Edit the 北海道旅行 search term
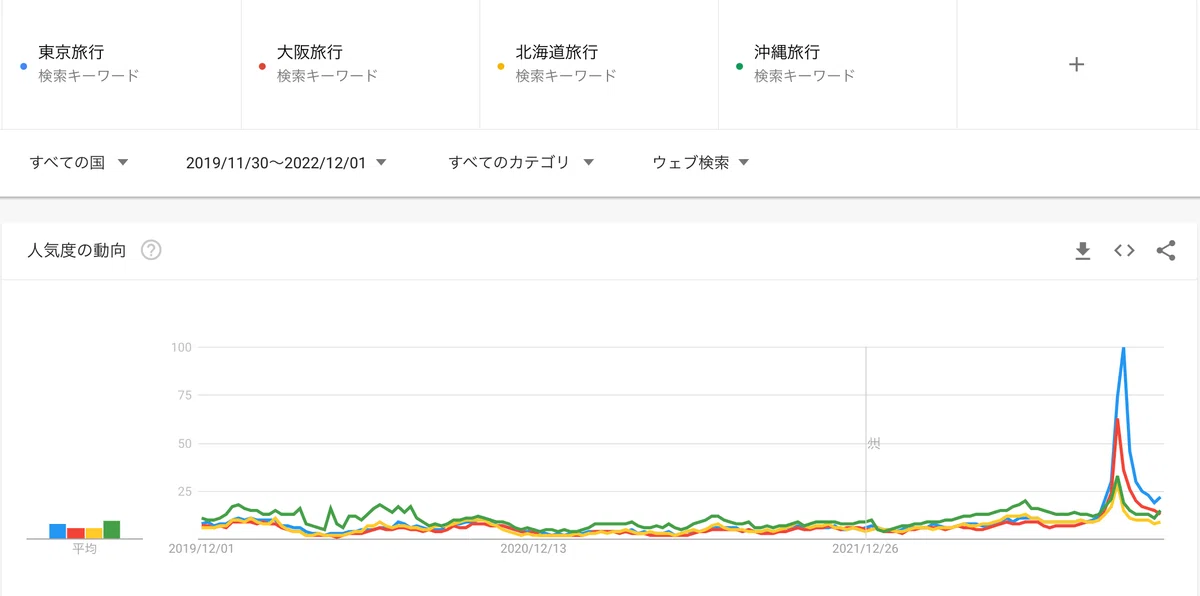1200x596 pixels. click(598, 64)
